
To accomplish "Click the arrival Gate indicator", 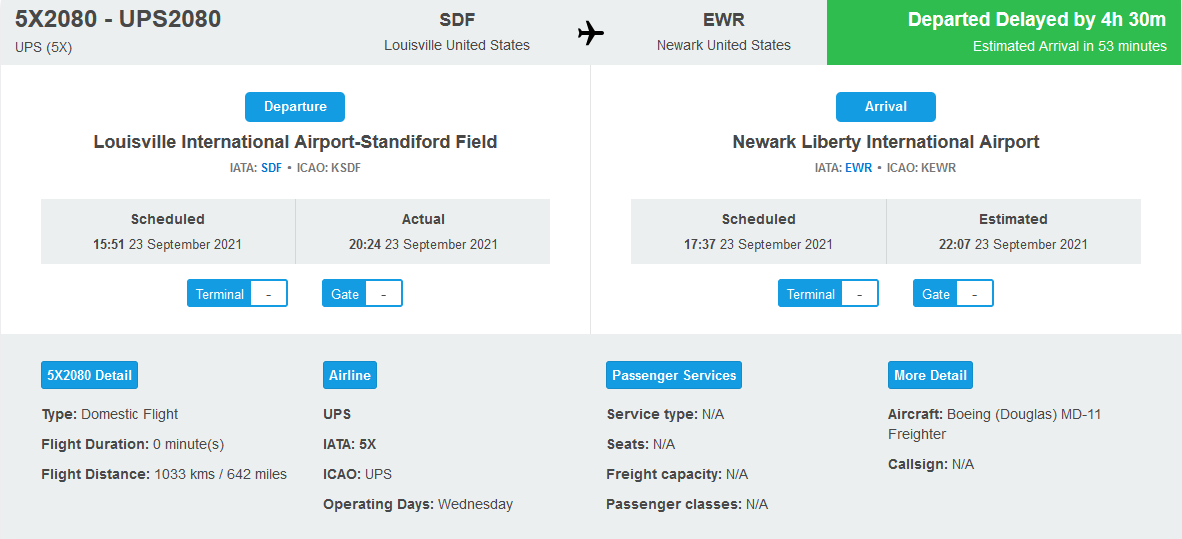I will (x=954, y=294).
